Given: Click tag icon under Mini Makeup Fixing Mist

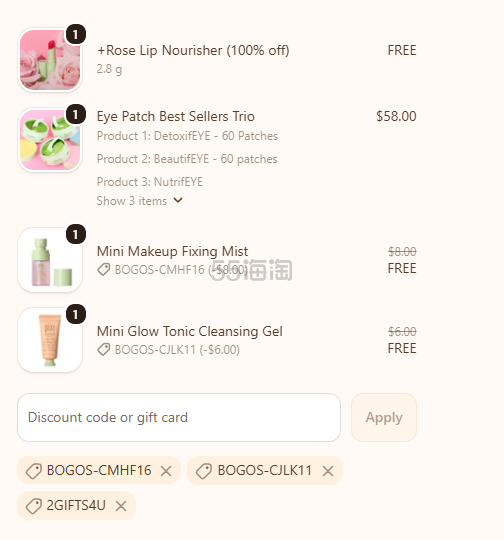Looking at the screenshot, I should point(104,270).
